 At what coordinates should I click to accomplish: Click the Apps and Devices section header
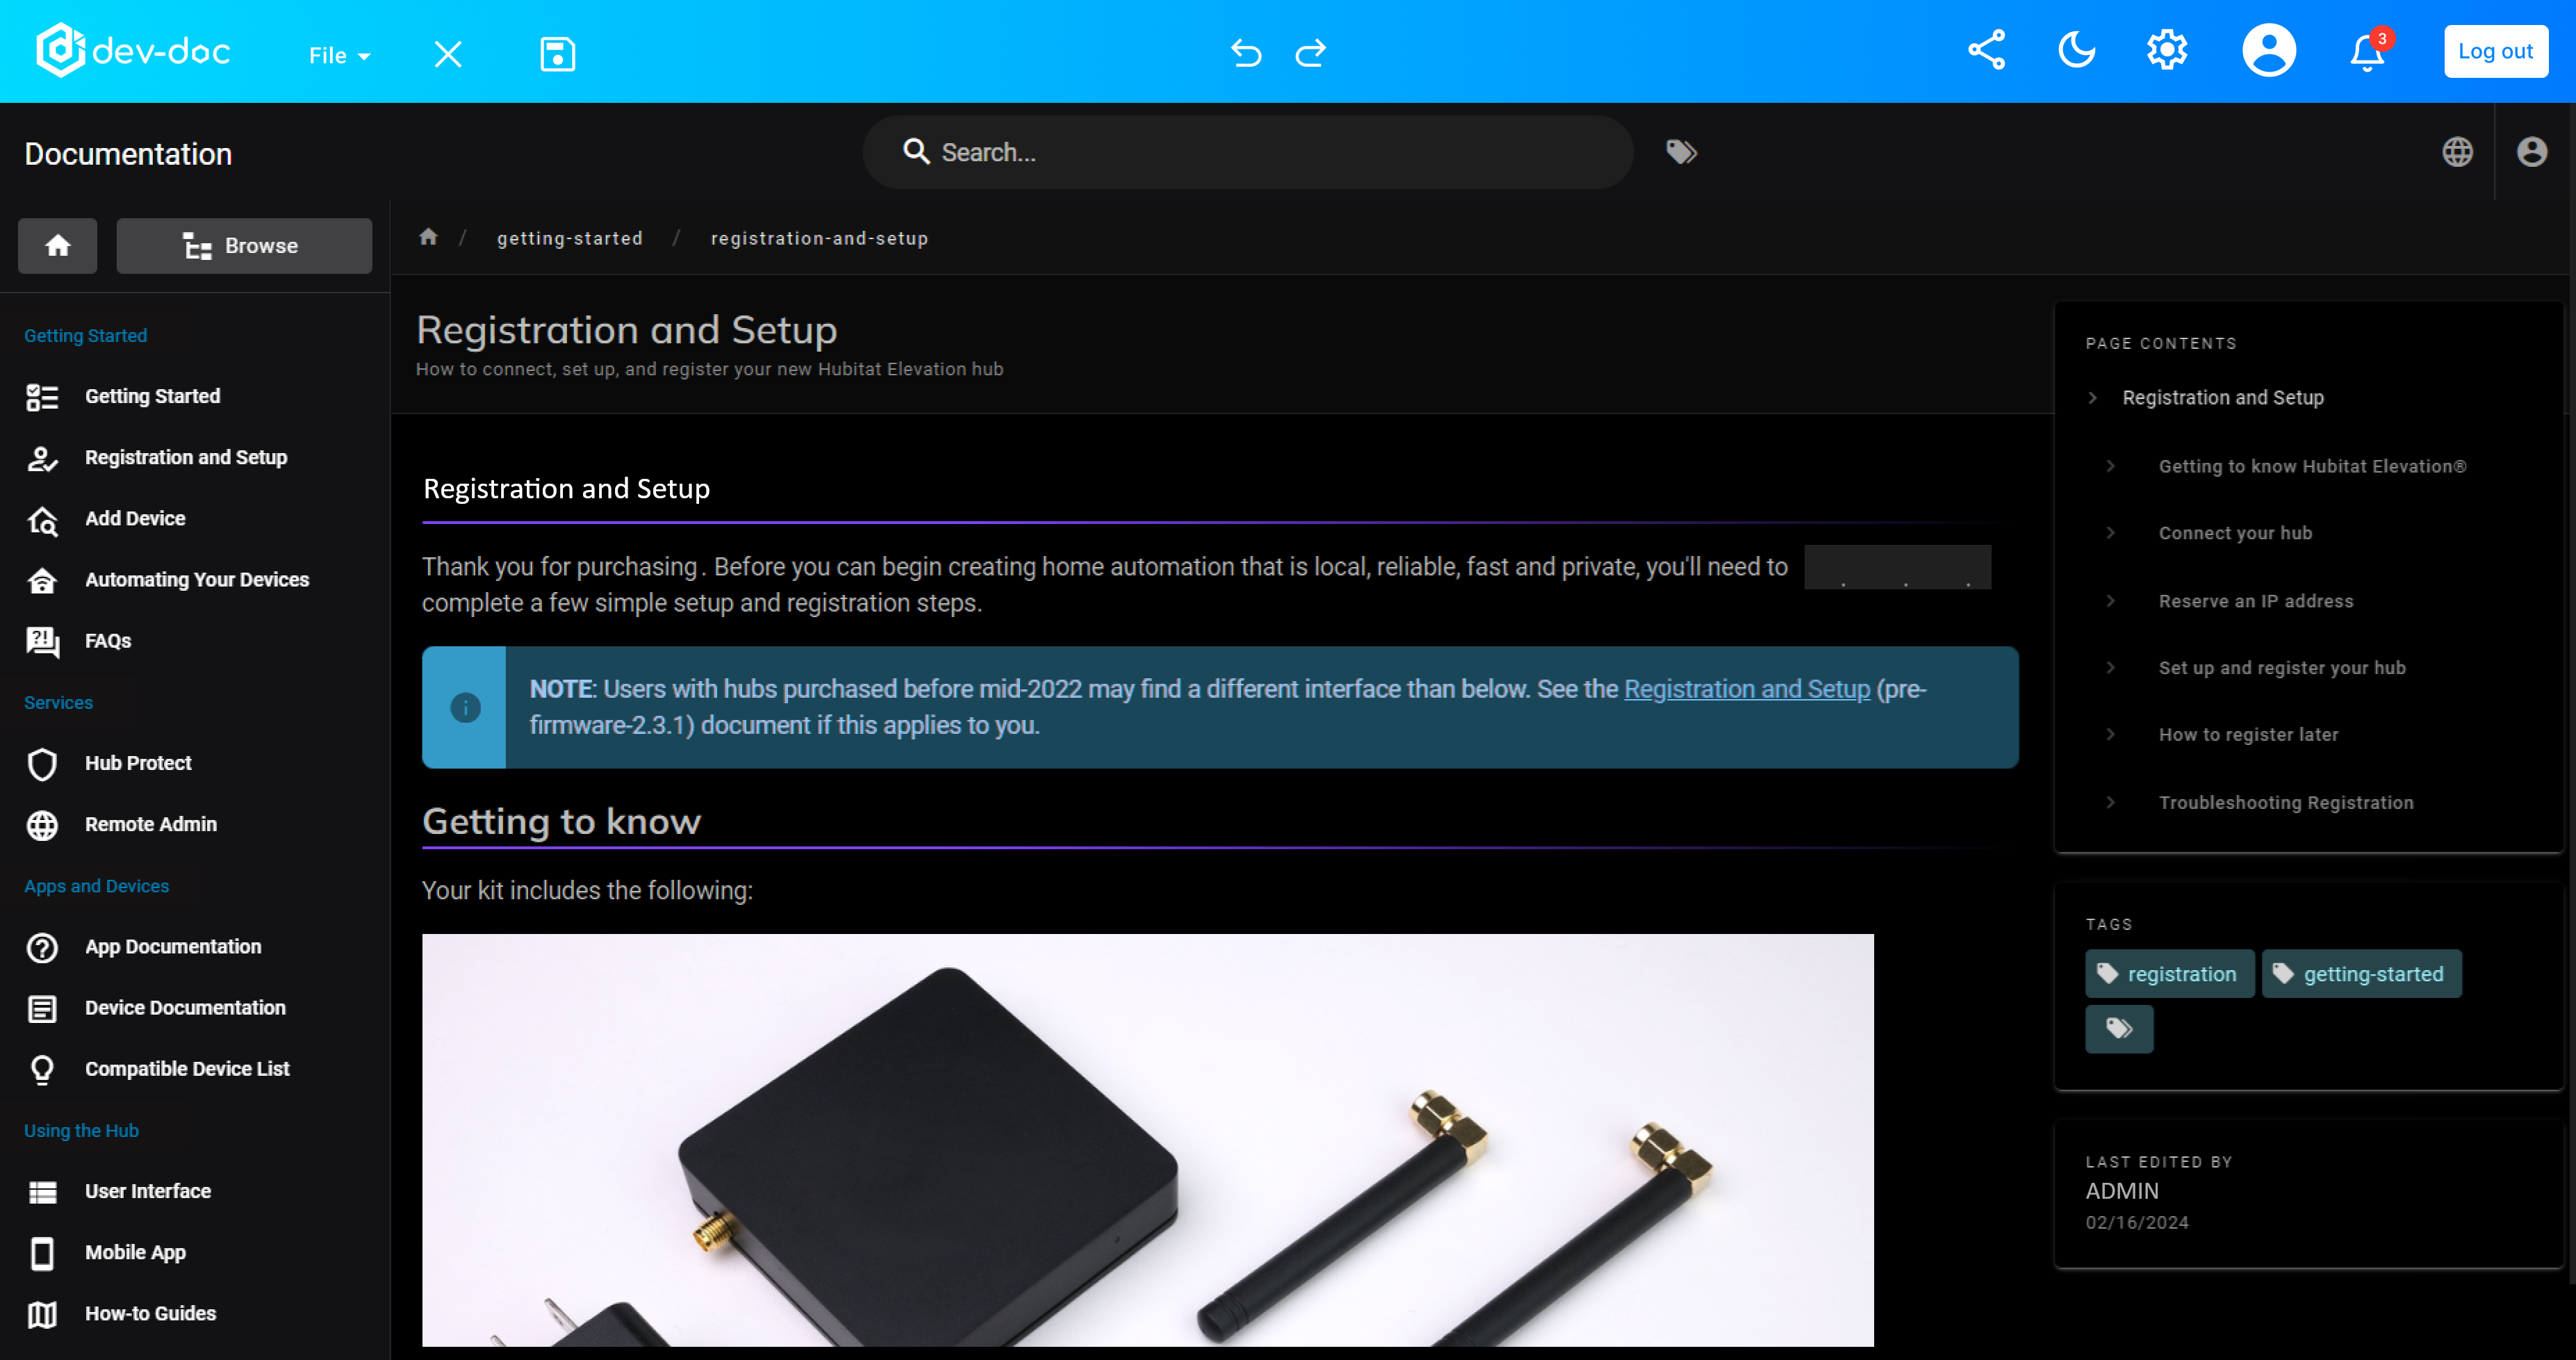[96, 886]
